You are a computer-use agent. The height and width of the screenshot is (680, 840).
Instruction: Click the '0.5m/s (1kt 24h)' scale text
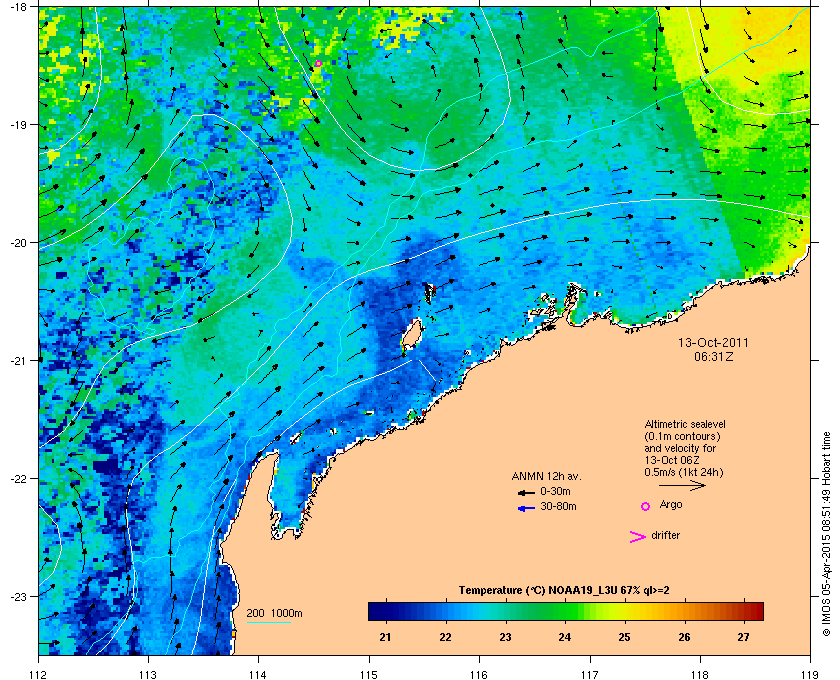coord(684,473)
